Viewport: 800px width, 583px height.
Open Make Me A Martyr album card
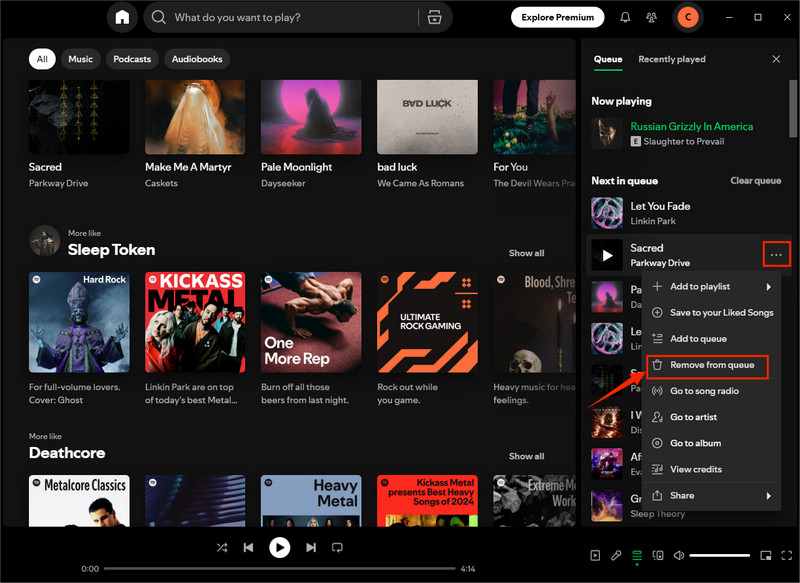195,134
